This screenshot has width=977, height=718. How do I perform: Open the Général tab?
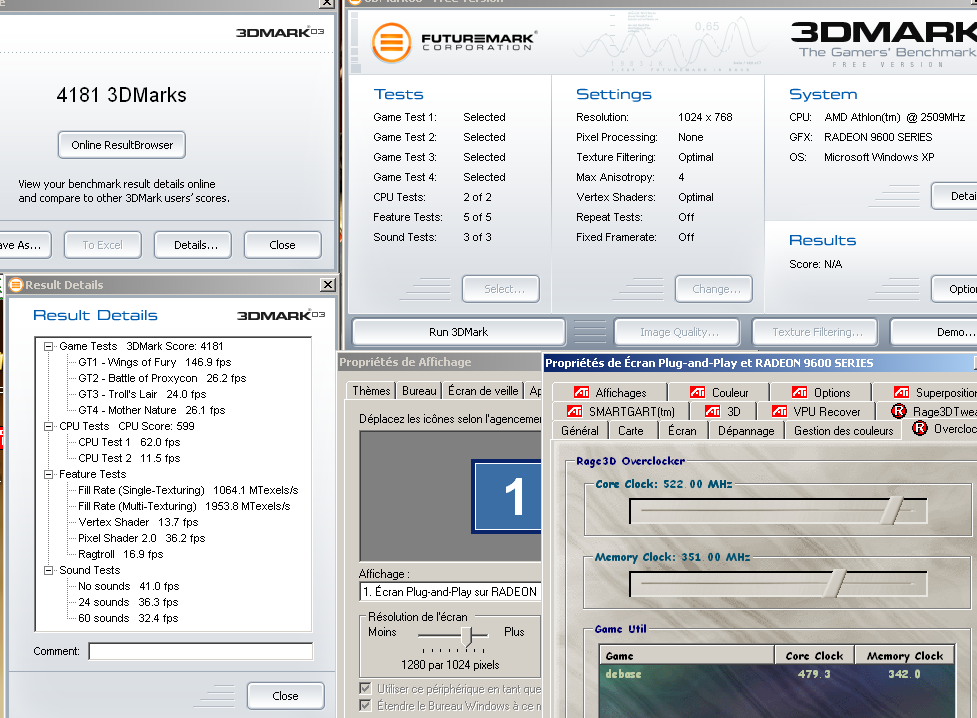point(579,431)
